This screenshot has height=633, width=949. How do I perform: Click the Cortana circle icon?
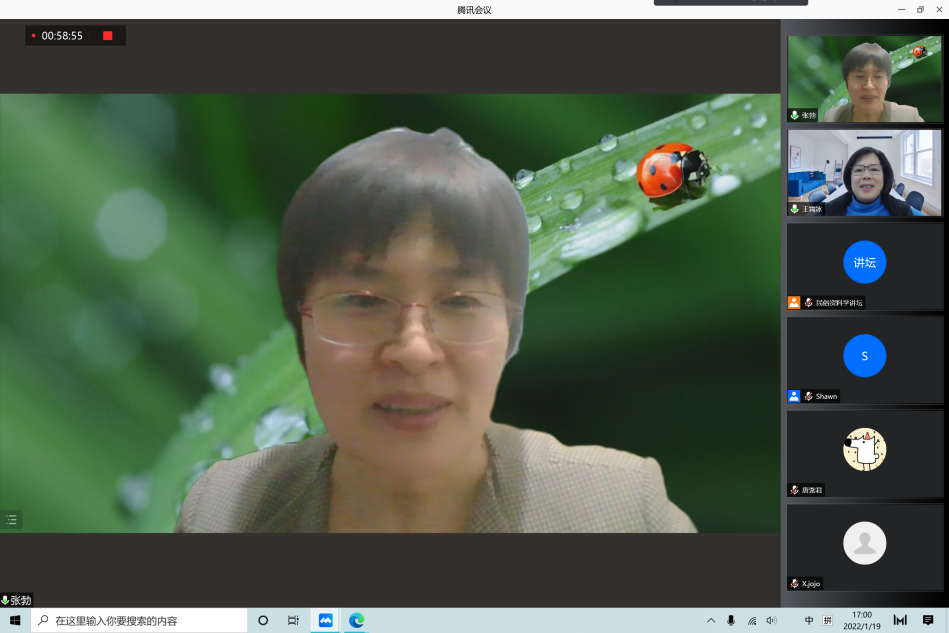click(263, 620)
